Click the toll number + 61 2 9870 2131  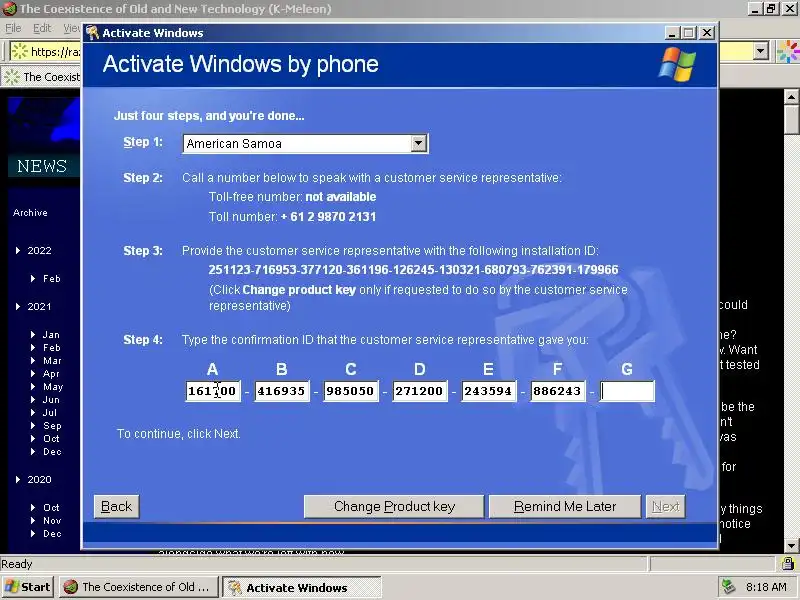[x=329, y=217]
